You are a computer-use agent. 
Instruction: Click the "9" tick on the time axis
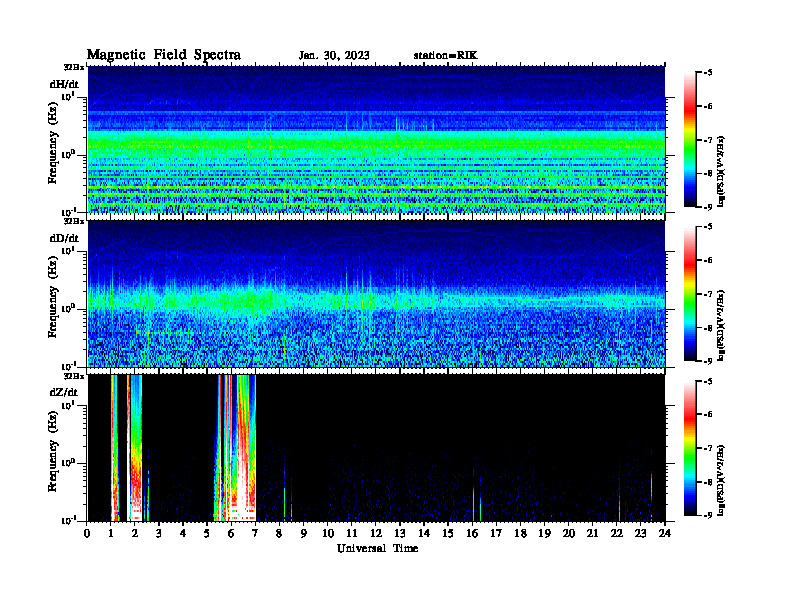(x=304, y=533)
